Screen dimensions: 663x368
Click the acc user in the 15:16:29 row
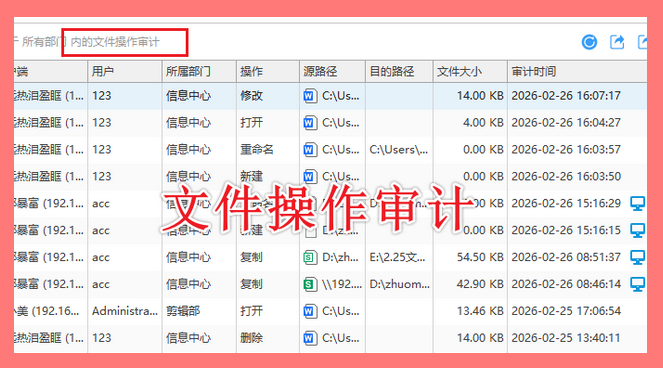click(101, 204)
